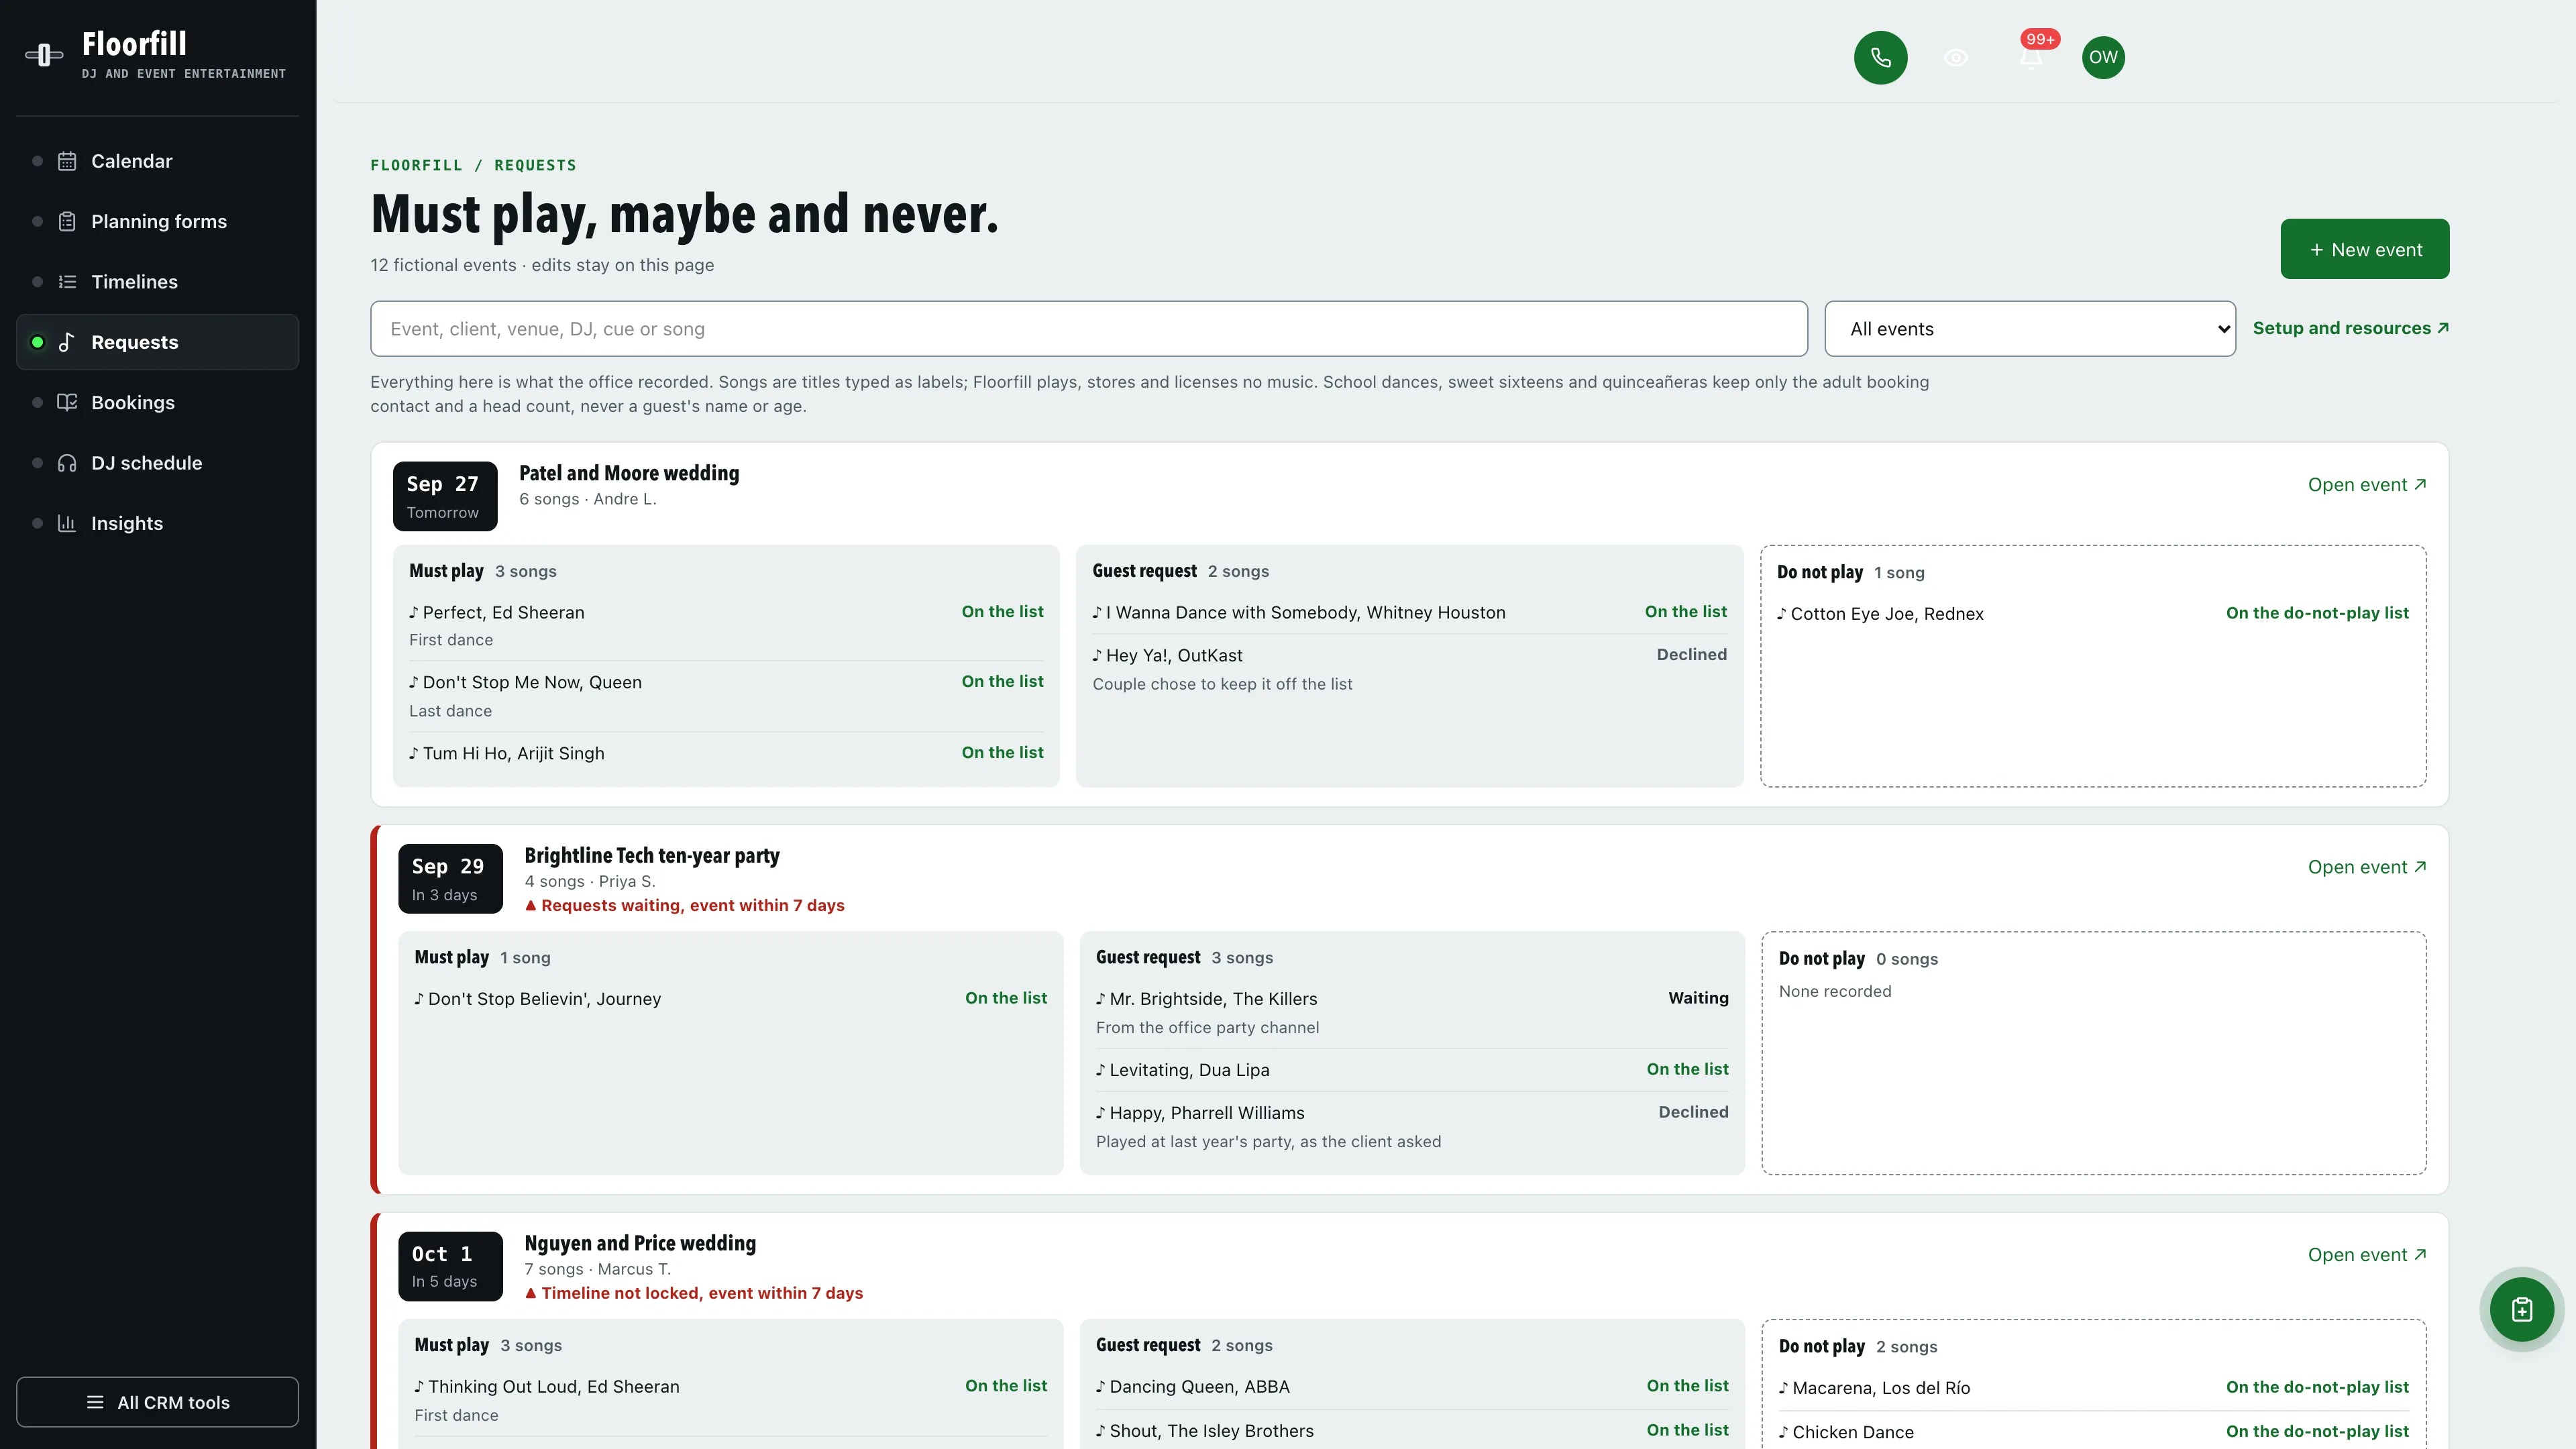The height and width of the screenshot is (1449, 2576).
Task: Open the OW user avatar menu
Action: [x=2103, y=57]
